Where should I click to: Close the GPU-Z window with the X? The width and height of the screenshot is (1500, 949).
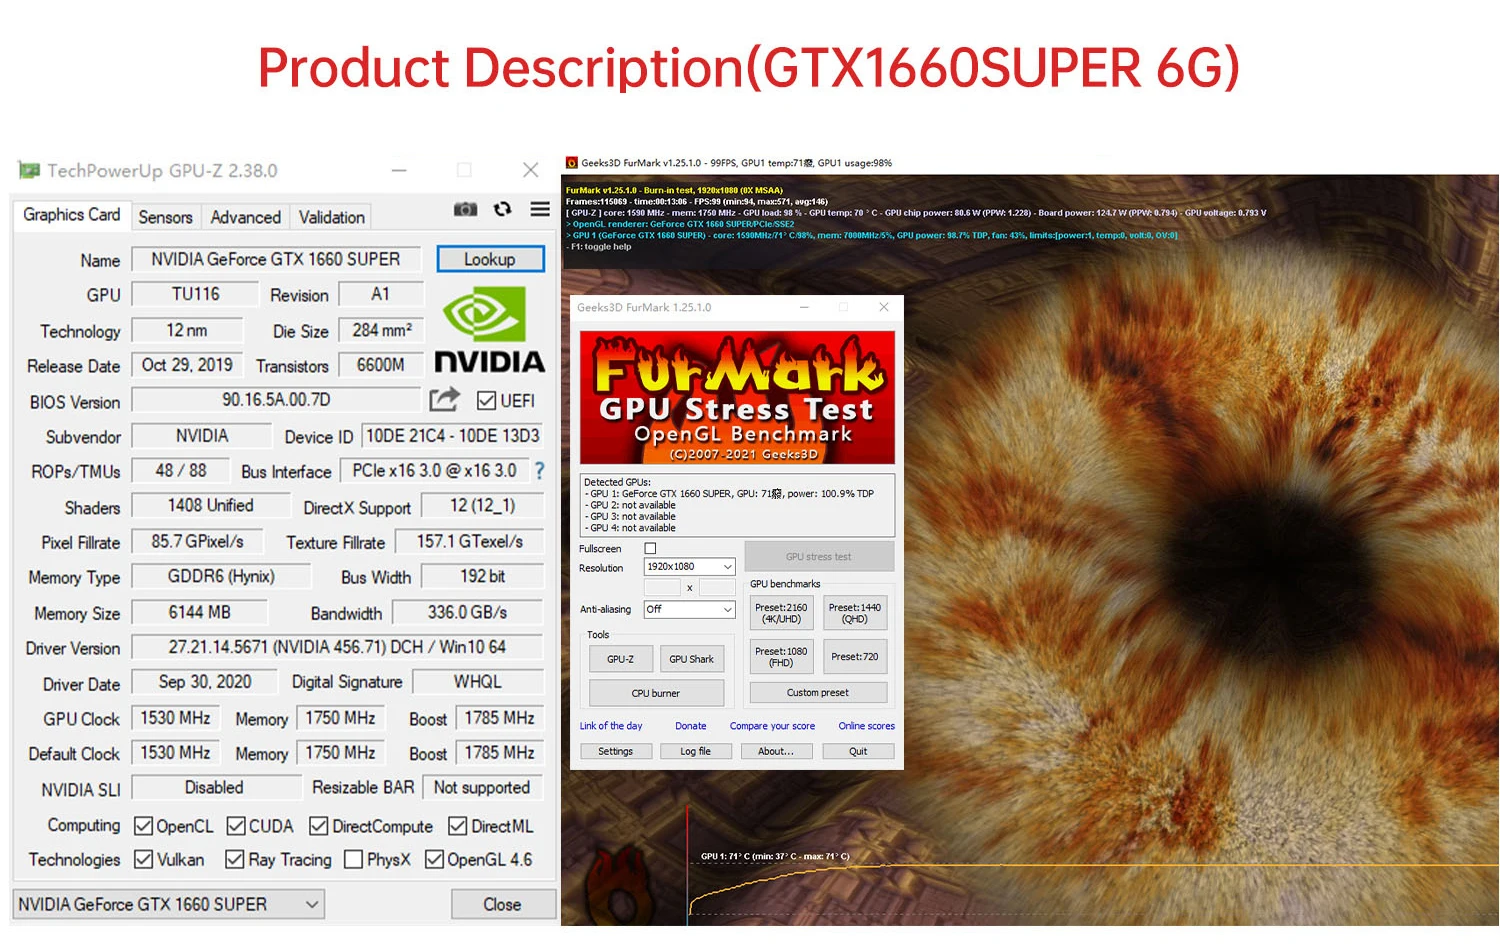(x=531, y=170)
